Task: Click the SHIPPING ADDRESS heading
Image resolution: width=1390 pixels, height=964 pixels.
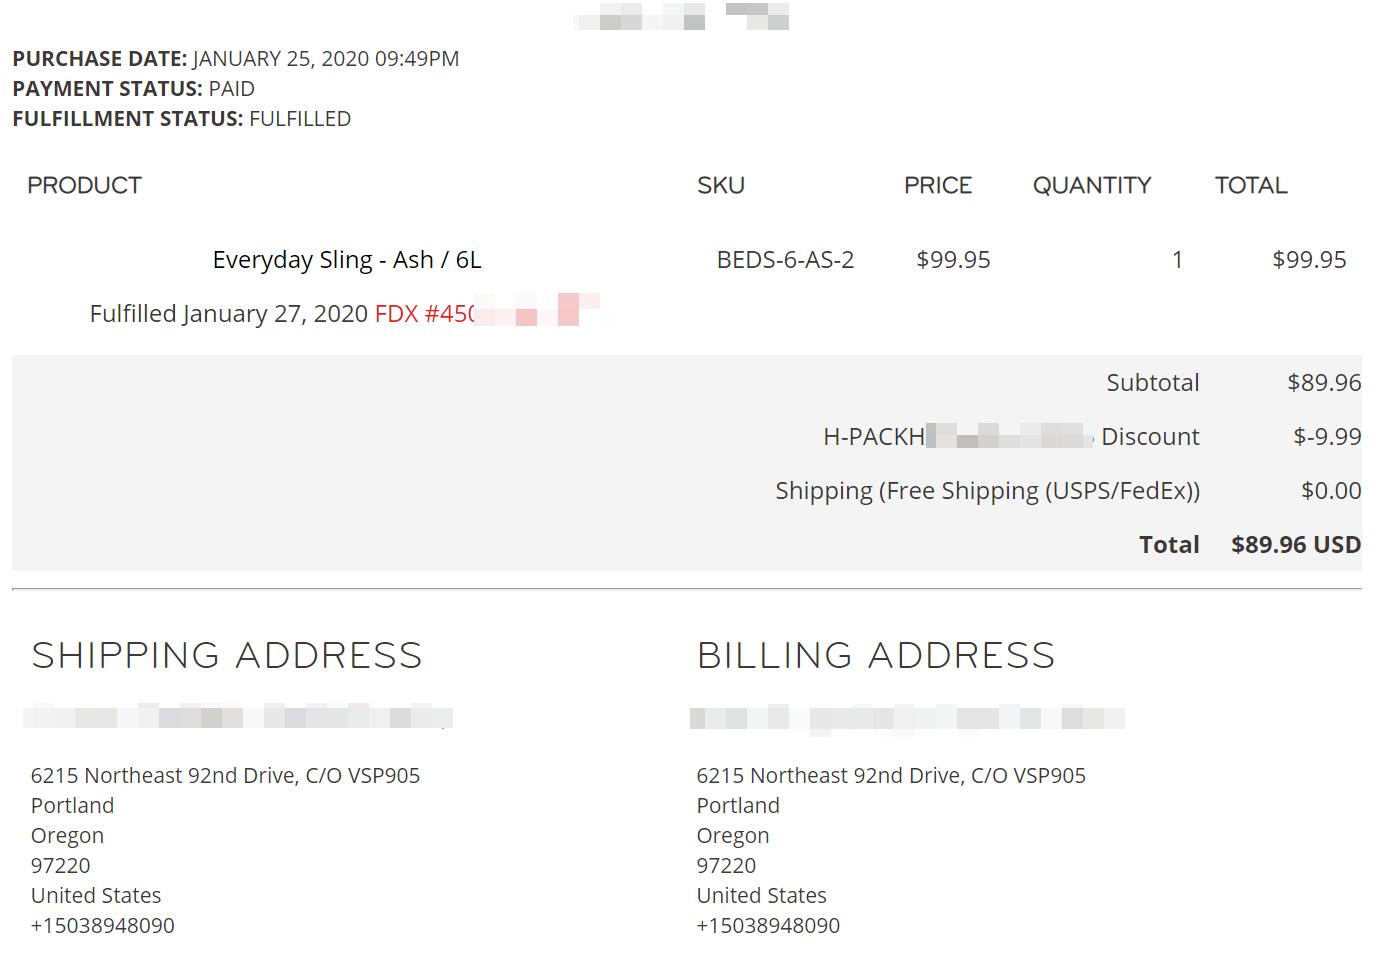Action: tap(227, 655)
